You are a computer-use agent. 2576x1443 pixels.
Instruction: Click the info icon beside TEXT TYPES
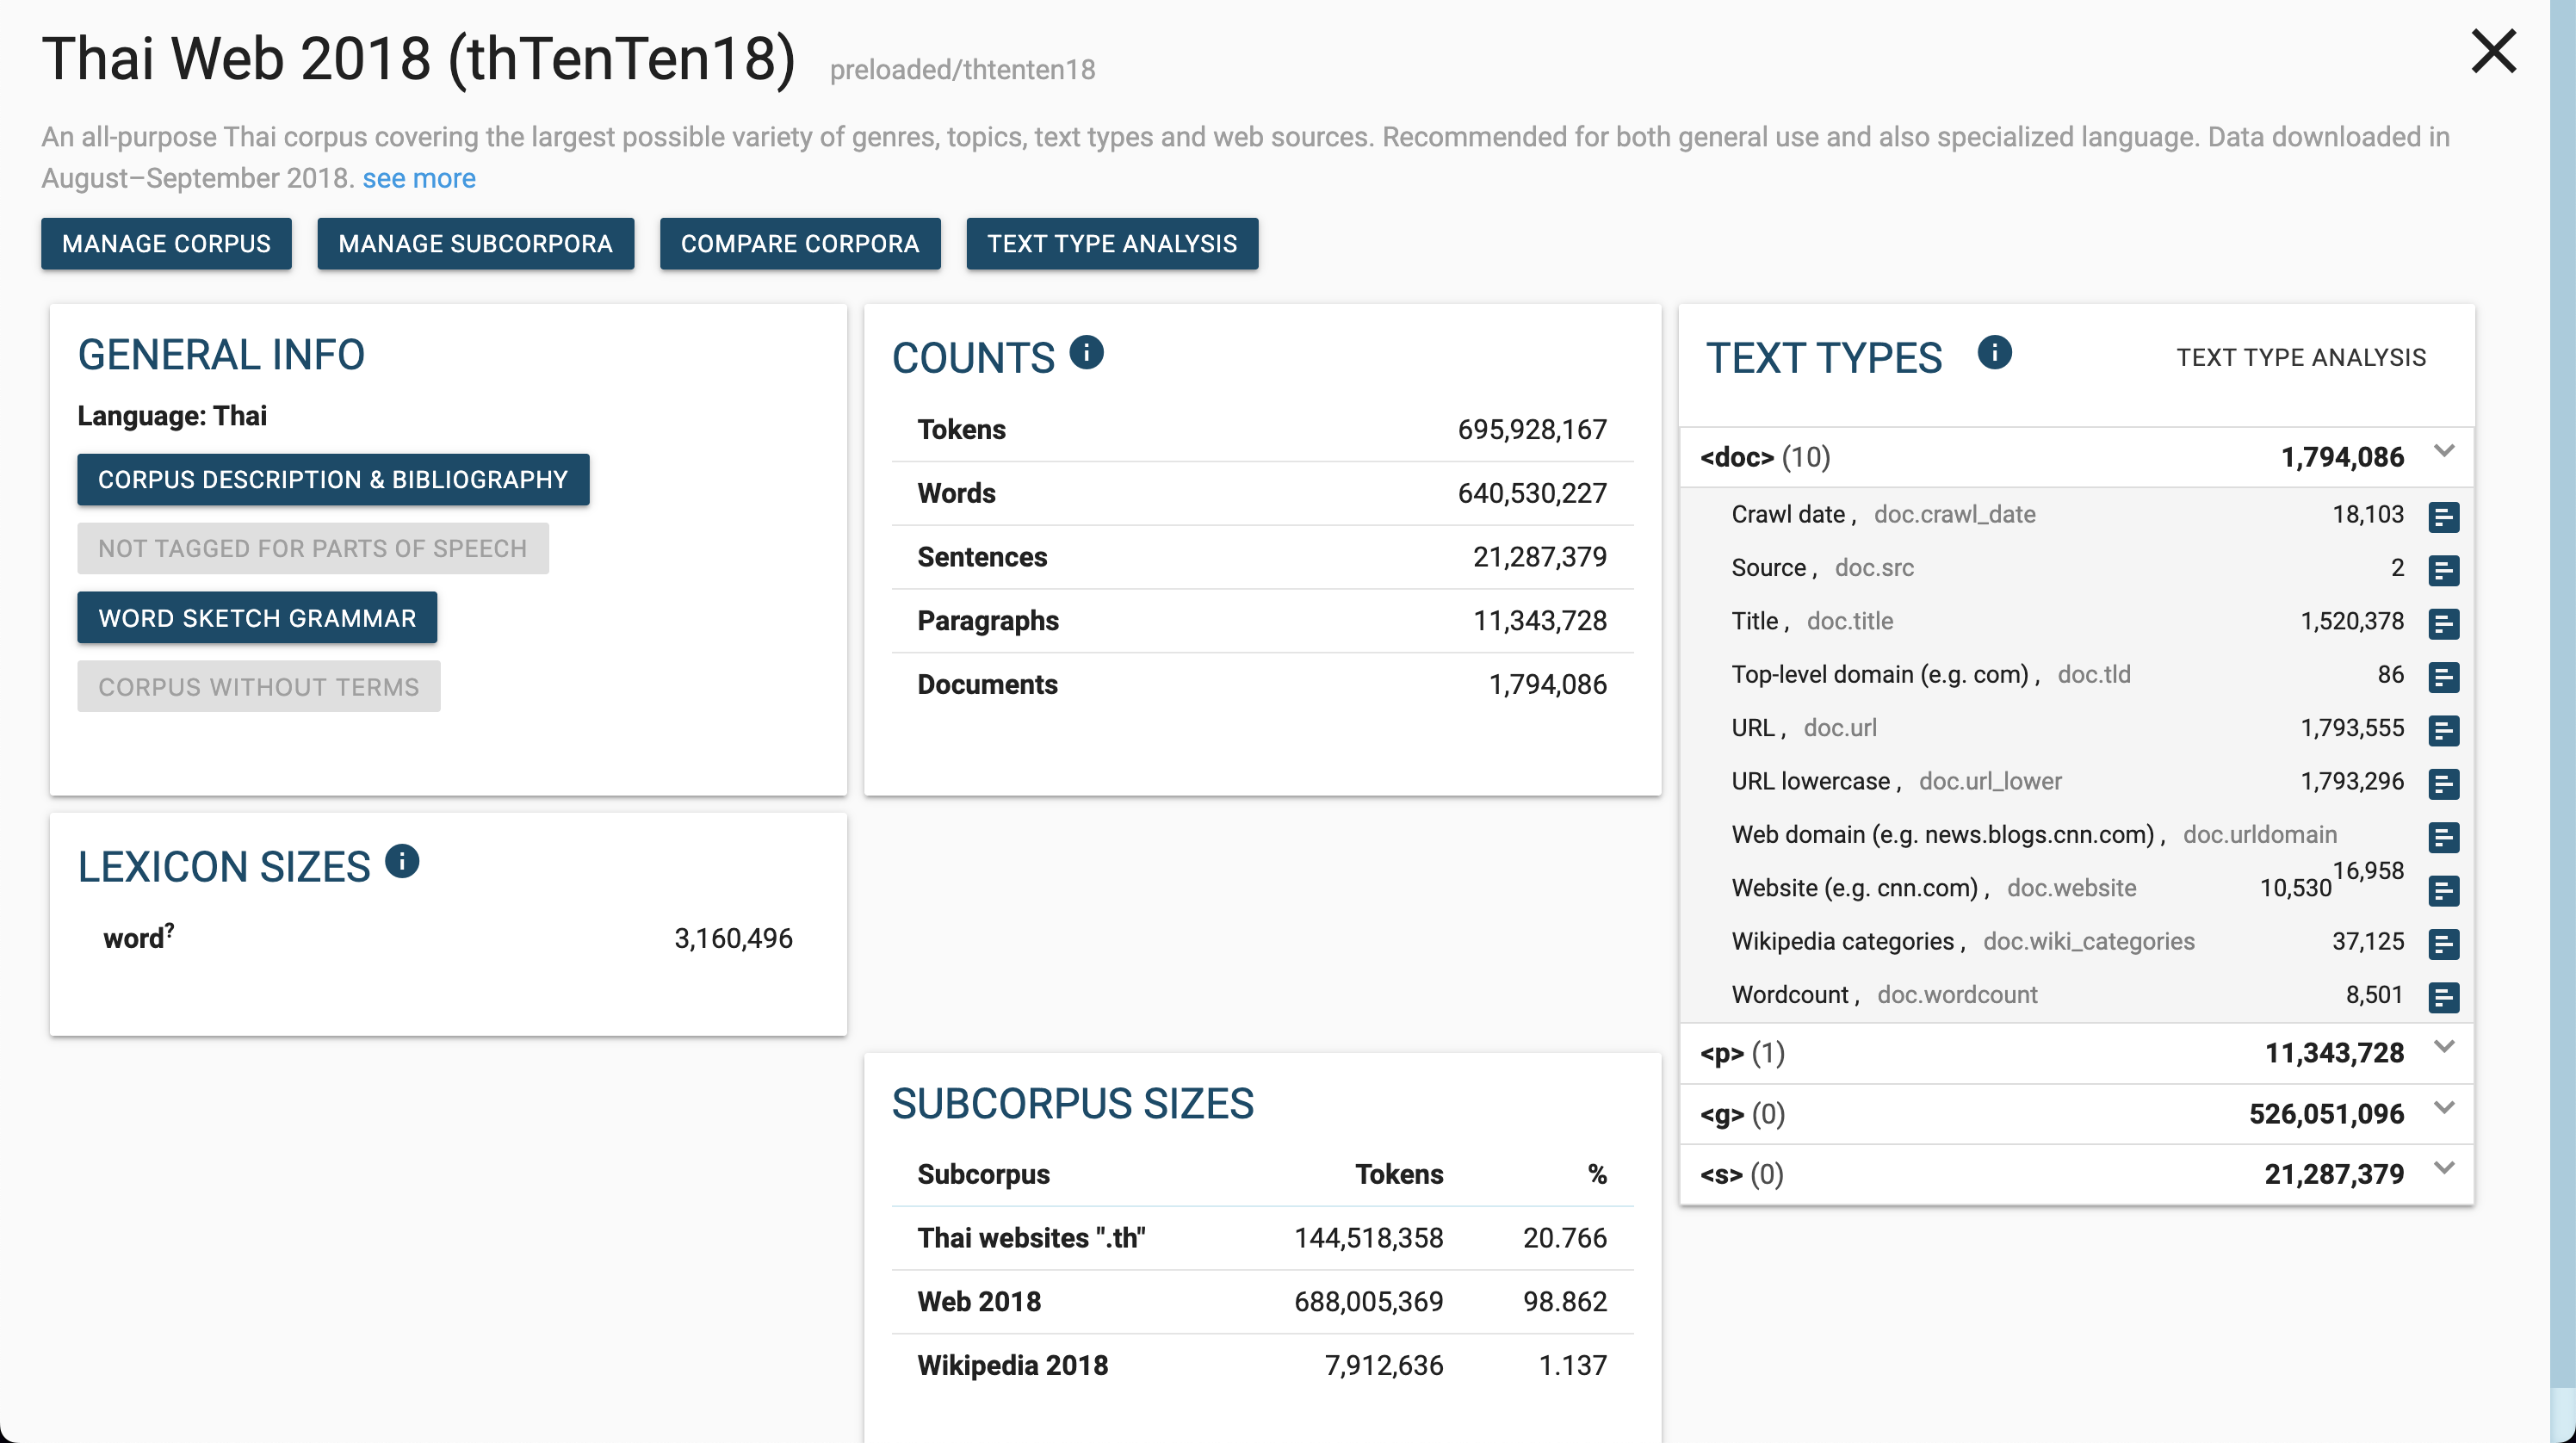click(1994, 353)
